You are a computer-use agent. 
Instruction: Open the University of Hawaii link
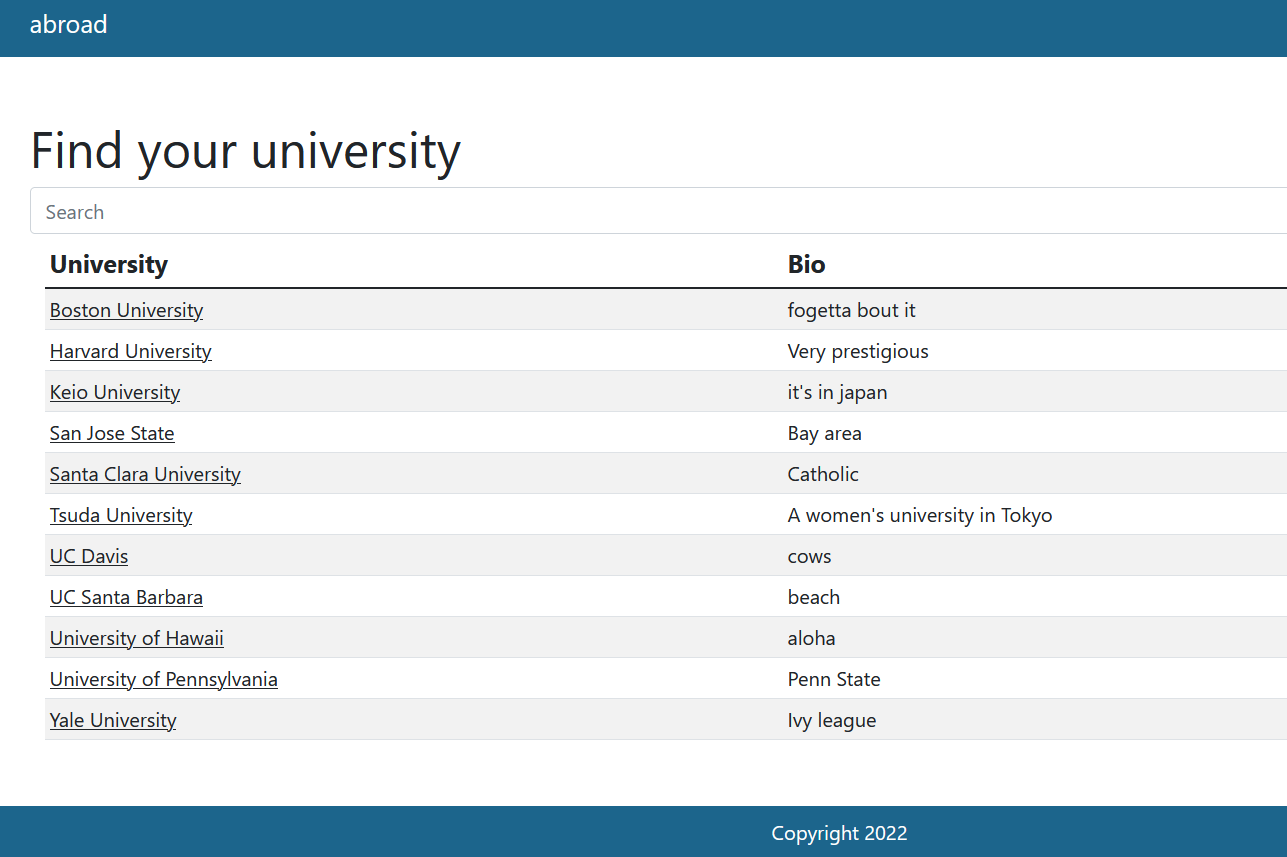pos(137,638)
